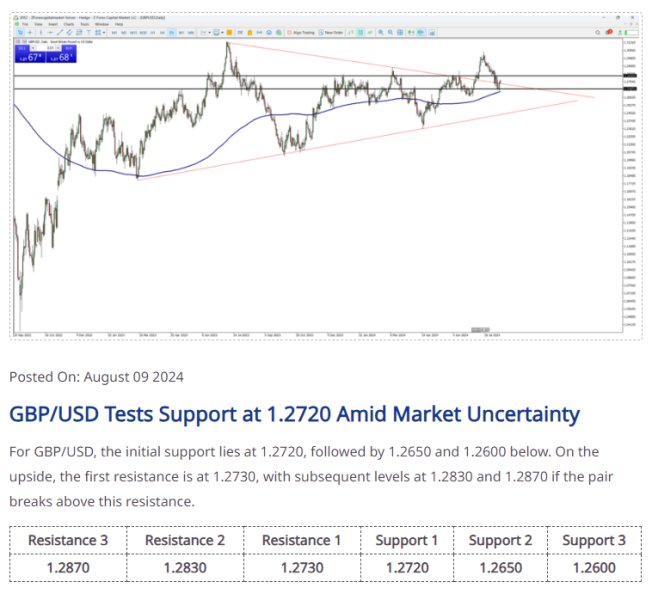The height and width of the screenshot is (600, 652).
Task: Zoom in on the chart
Action: click(x=381, y=32)
